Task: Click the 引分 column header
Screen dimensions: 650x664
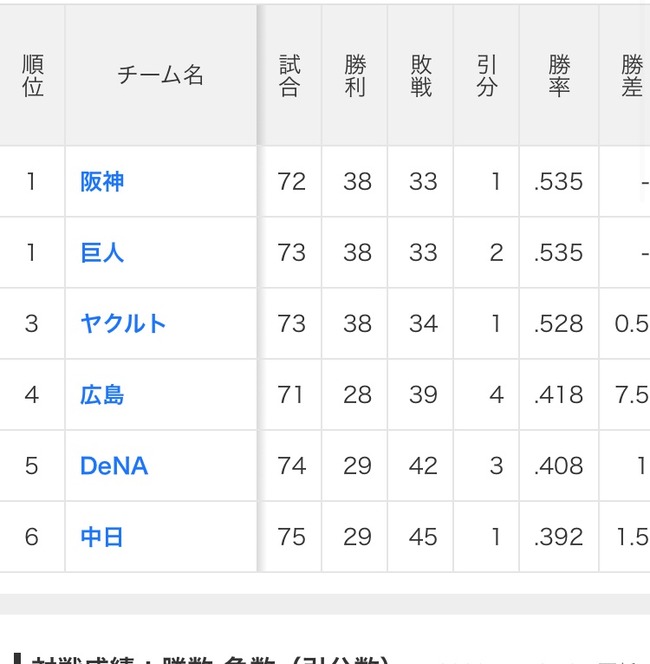Action: [487, 75]
